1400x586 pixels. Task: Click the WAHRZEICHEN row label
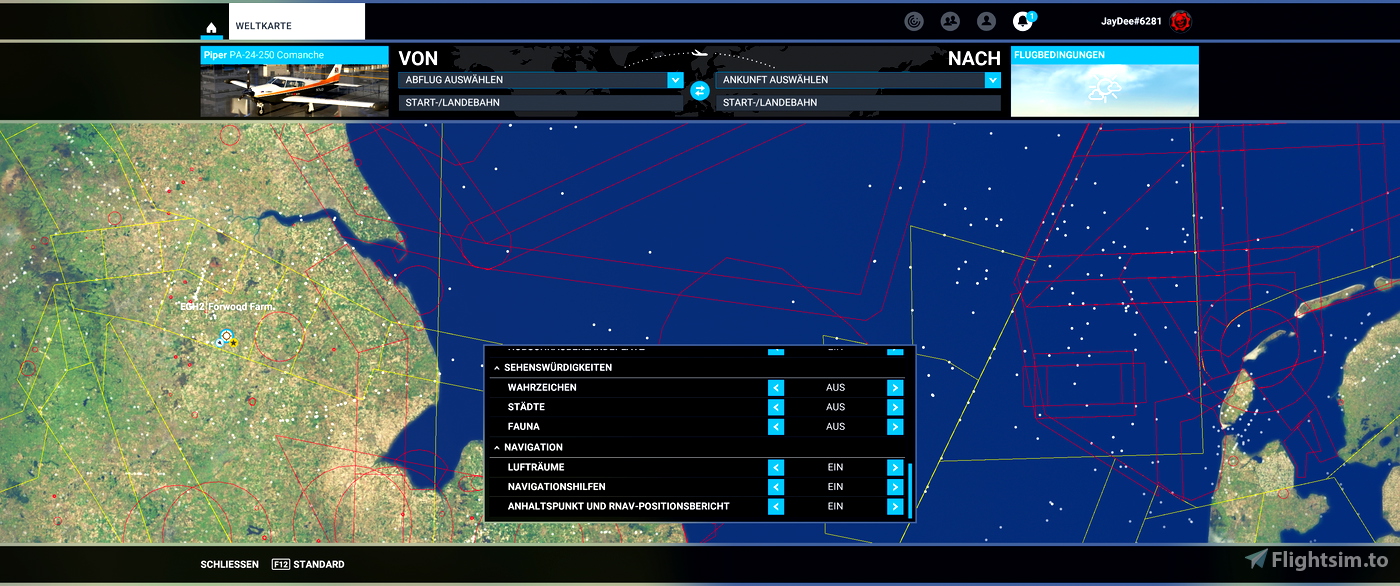(542, 388)
